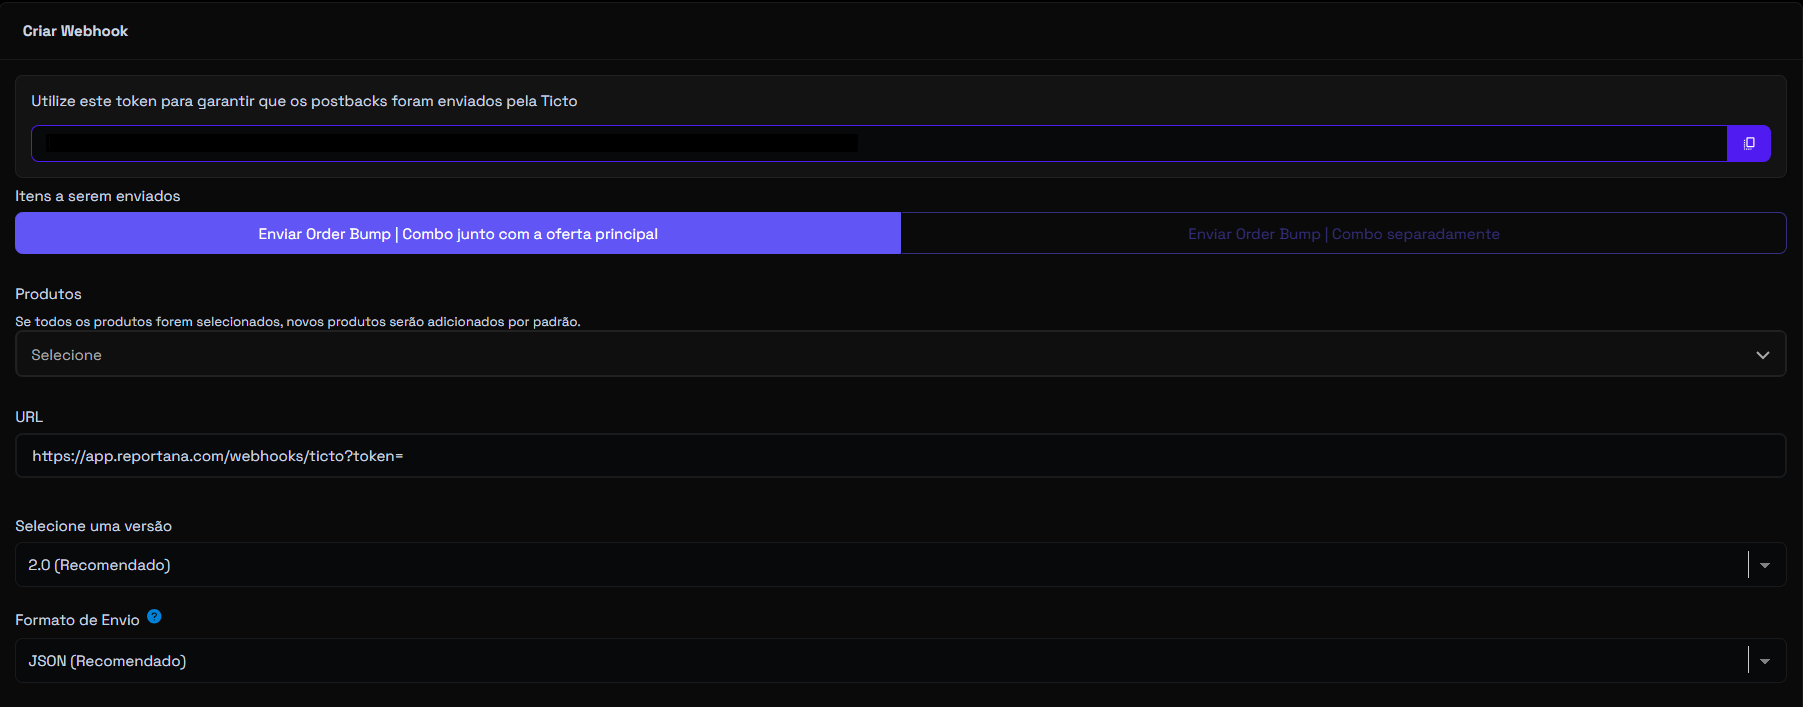This screenshot has height=707, width=1803.
Task: Expand the Produtos list via its chevron
Action: [x=1762, y=355]
